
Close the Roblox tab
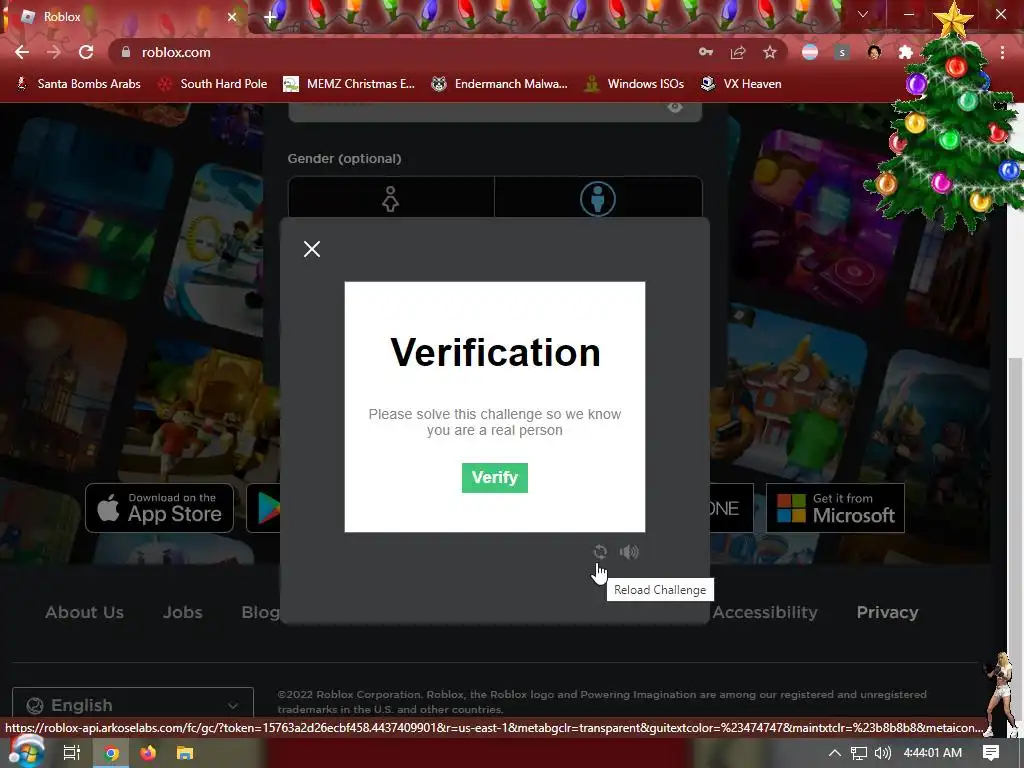coord(232,17)
